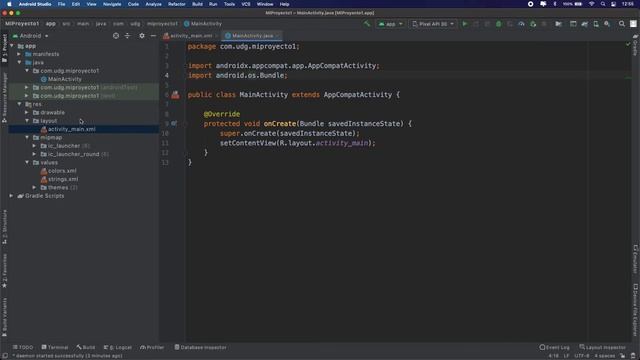640x360 pixels.
Task: Click the Collapse All icon in Project panel
Action: (128, 36)
